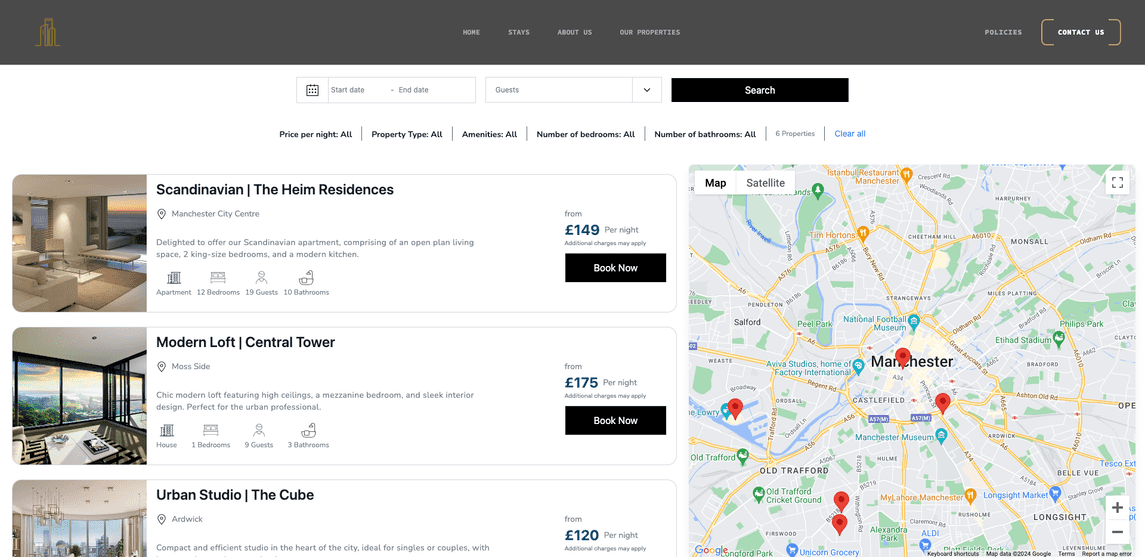Open the Urban Studio photo thumbnail
1145x557 pixels.
(x=80, y=518)
